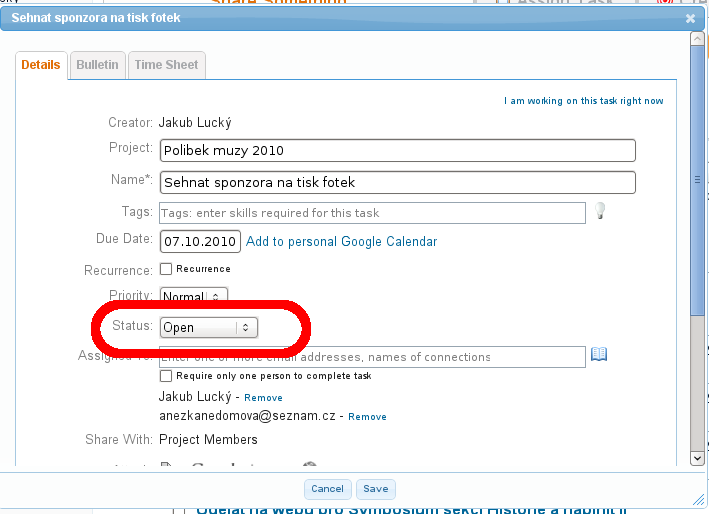Click 'I am working on this task right now'

(583, 101)
